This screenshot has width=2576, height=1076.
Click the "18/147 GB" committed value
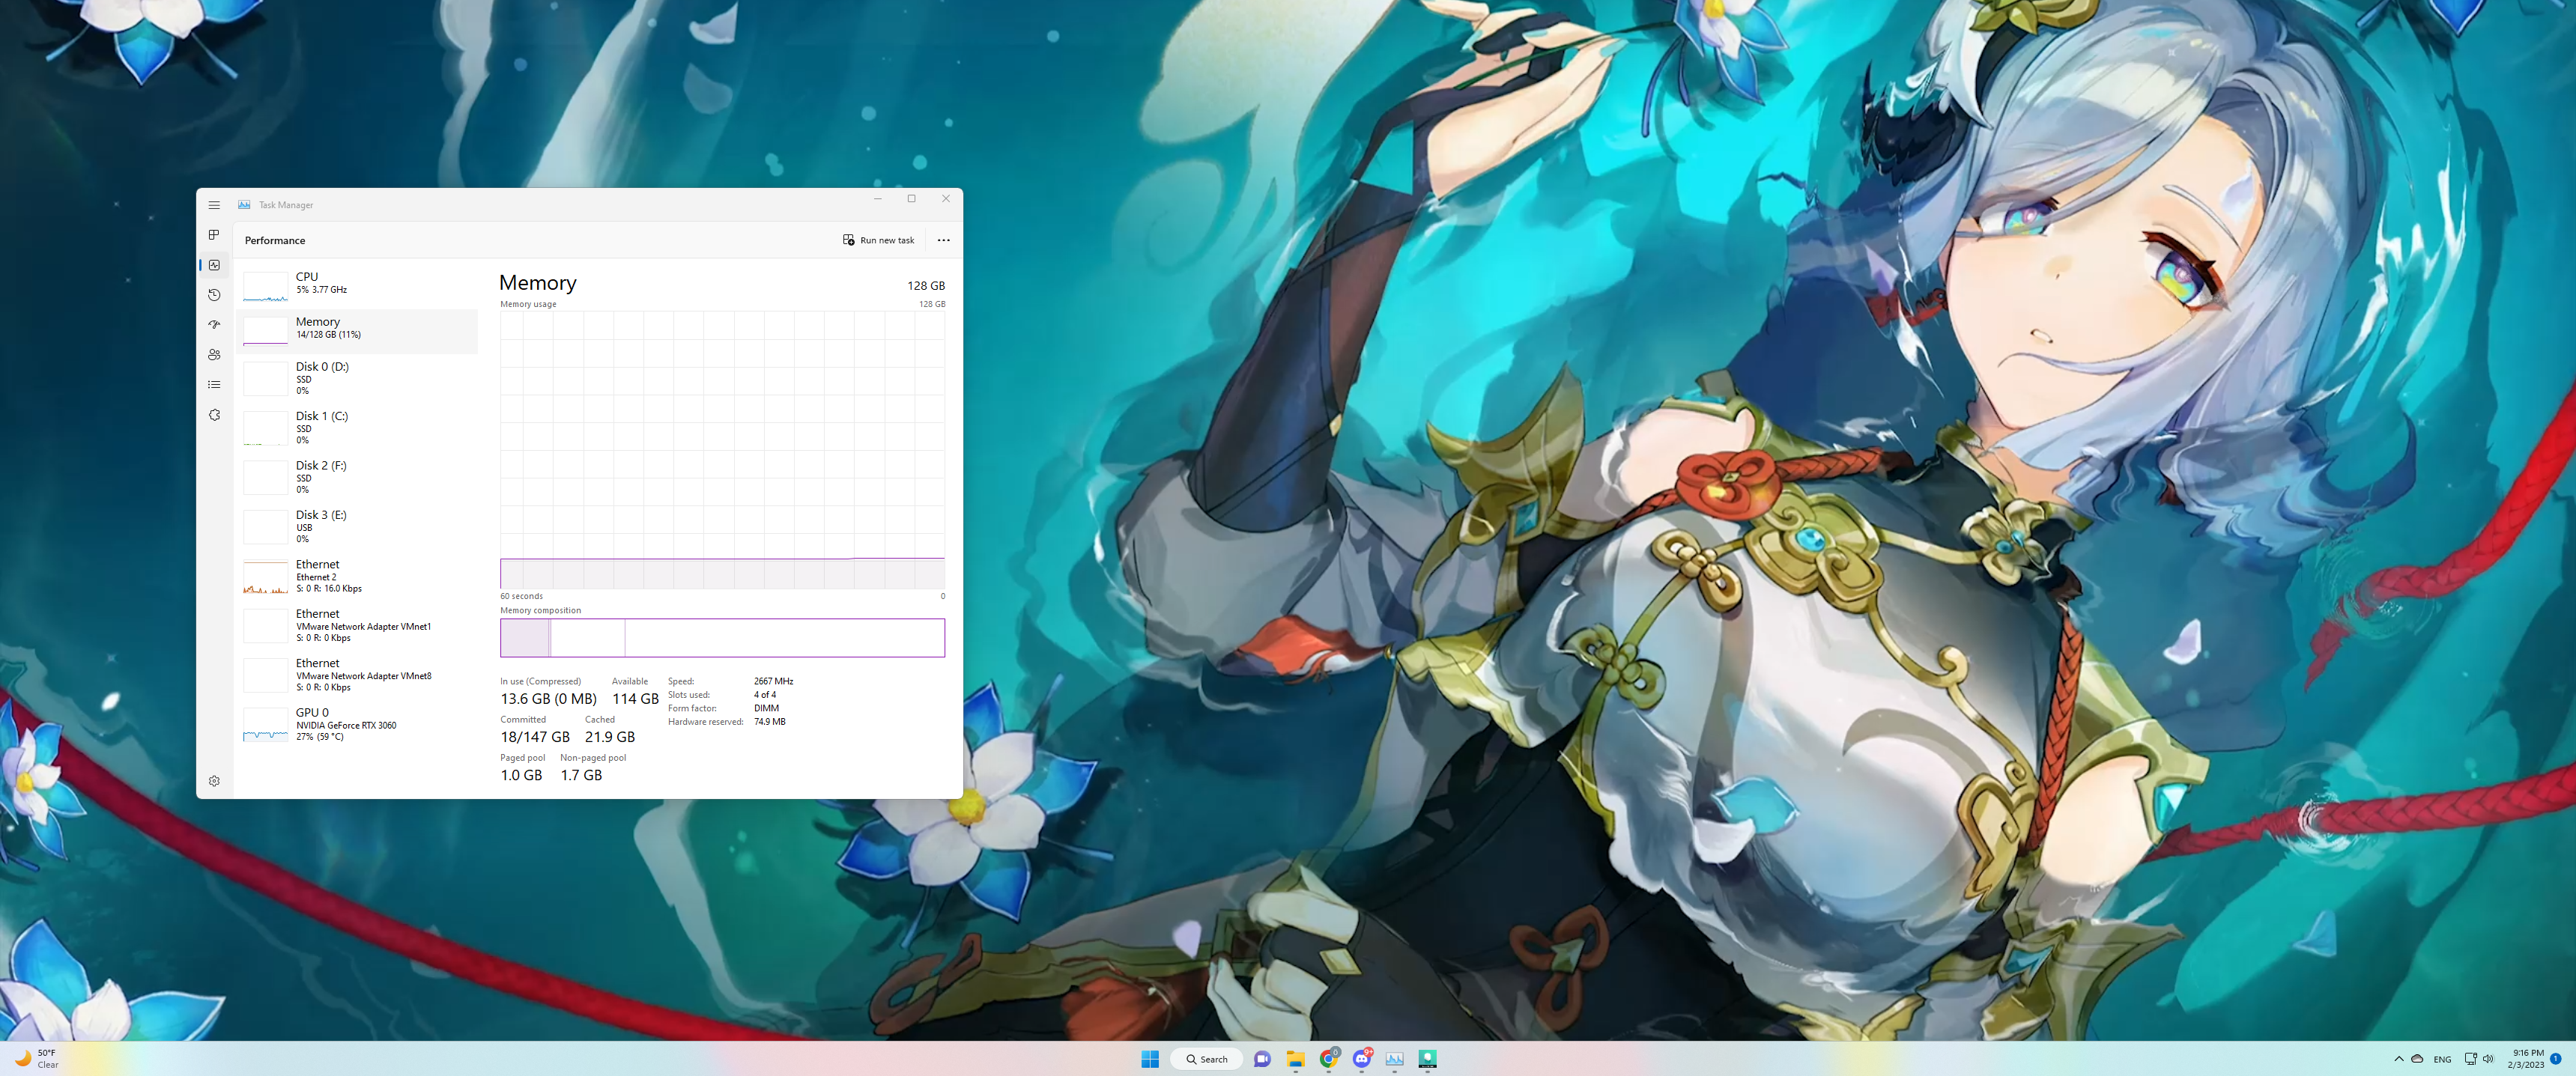[x=535, y=737]
